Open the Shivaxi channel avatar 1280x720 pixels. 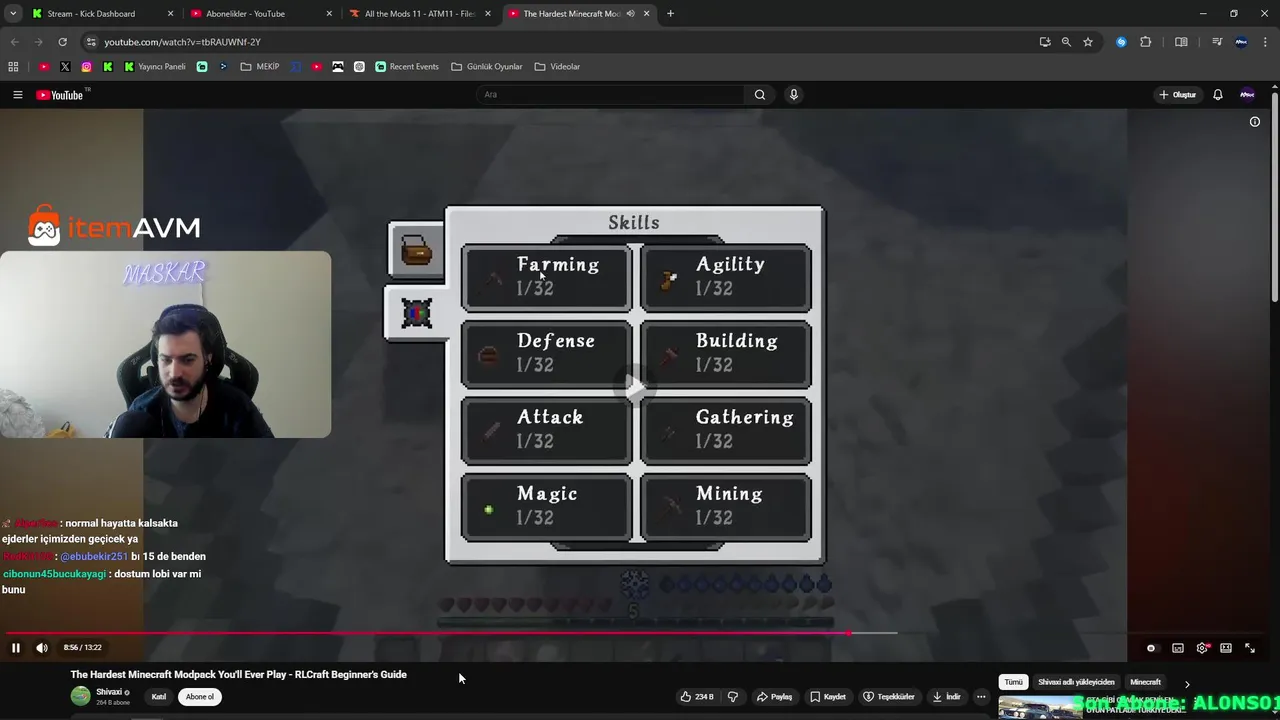80,696
